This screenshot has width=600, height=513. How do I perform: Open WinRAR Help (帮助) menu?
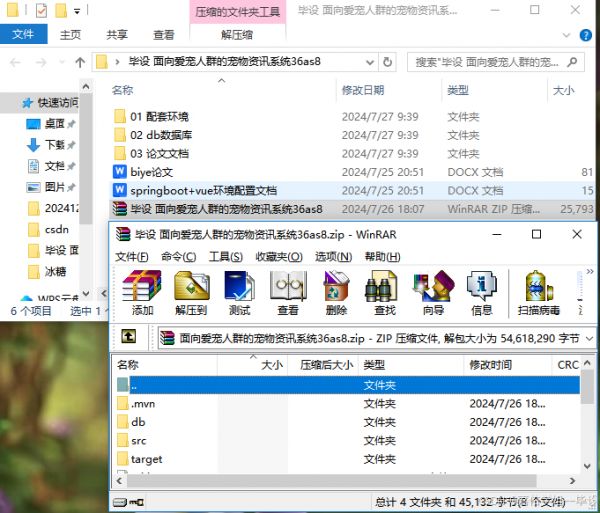click(383, 256)
